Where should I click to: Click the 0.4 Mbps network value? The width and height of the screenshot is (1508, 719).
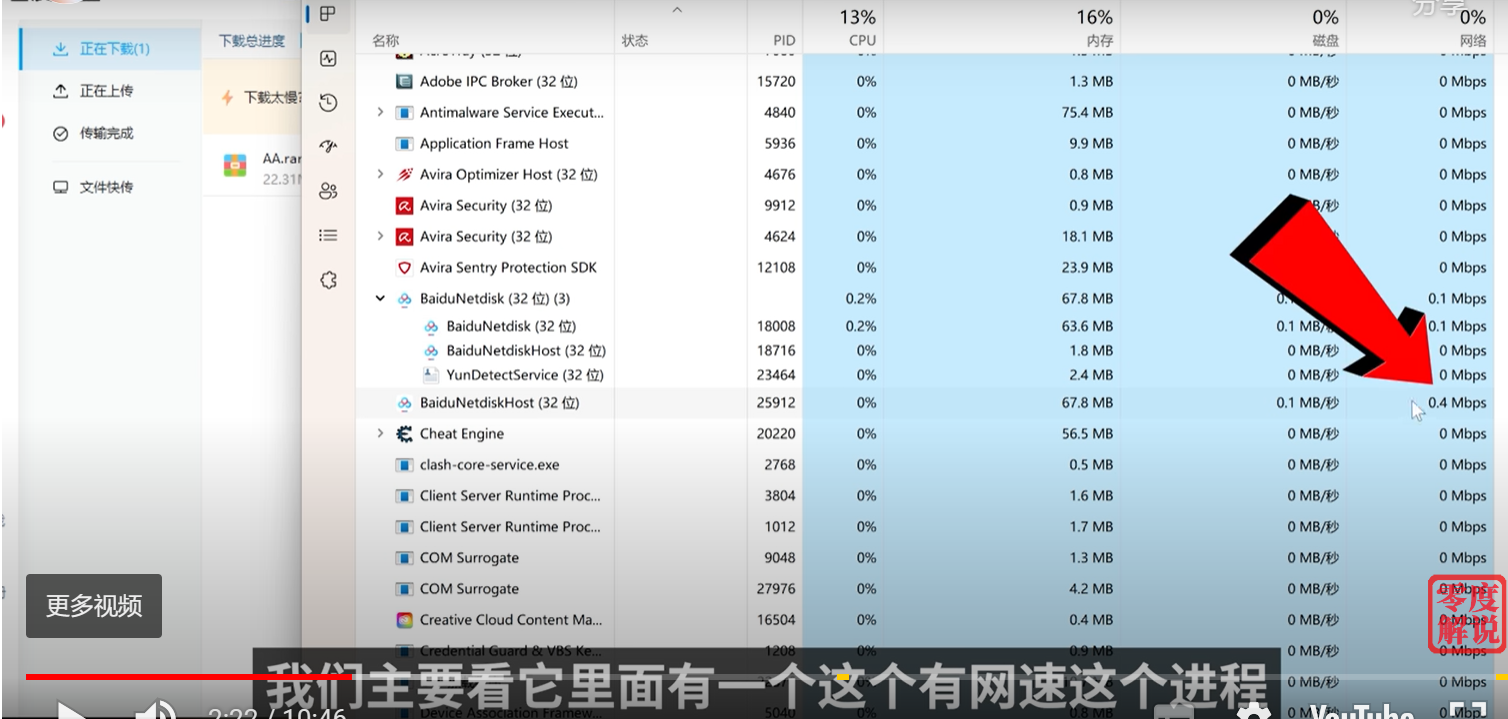point(1457,403)
